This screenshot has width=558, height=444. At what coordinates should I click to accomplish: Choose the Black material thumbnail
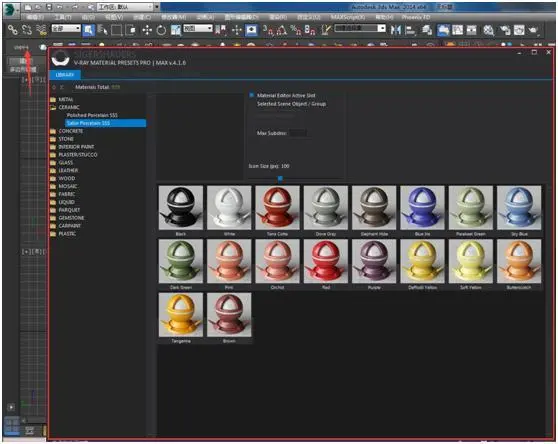pyautogui.click(x=181, y=208)
